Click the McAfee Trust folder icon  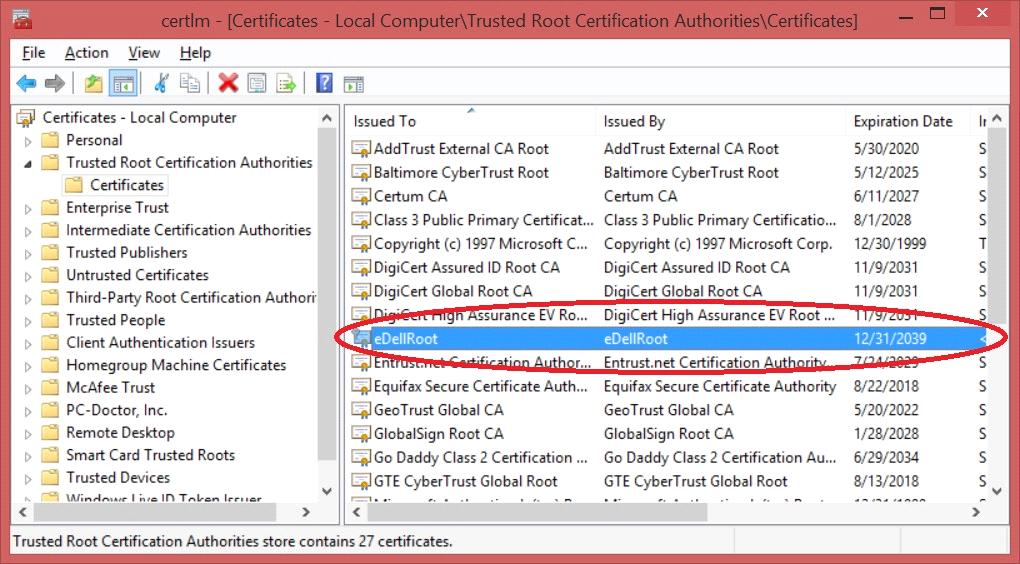click(50, 388)
